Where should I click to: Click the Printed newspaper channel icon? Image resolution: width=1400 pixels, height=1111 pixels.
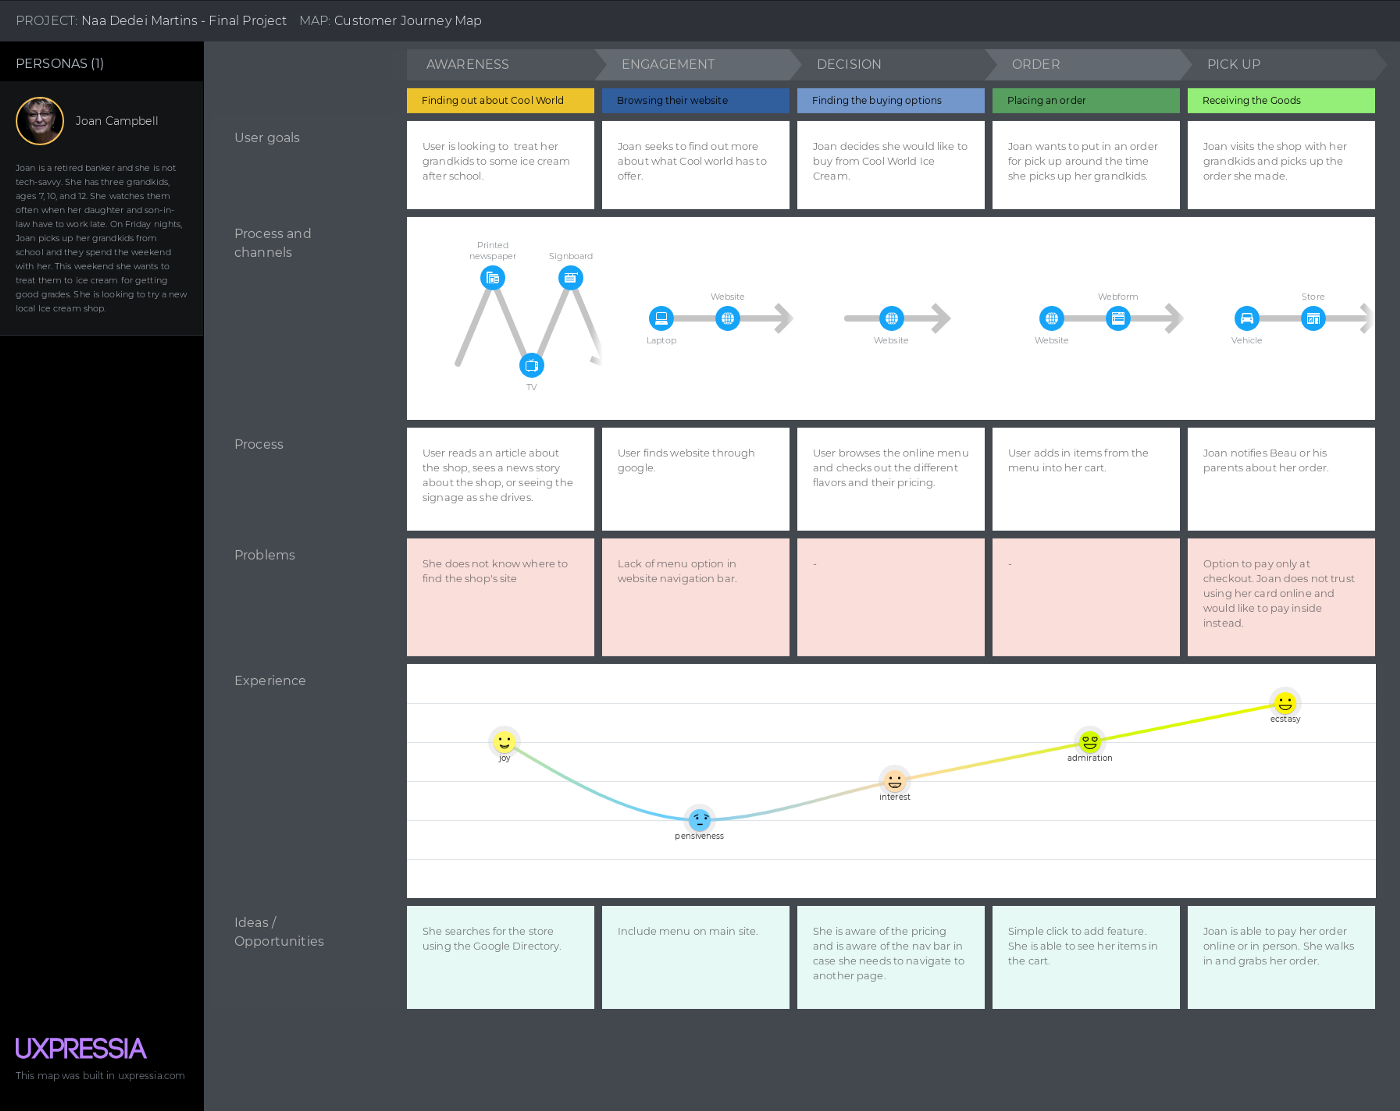492,278
